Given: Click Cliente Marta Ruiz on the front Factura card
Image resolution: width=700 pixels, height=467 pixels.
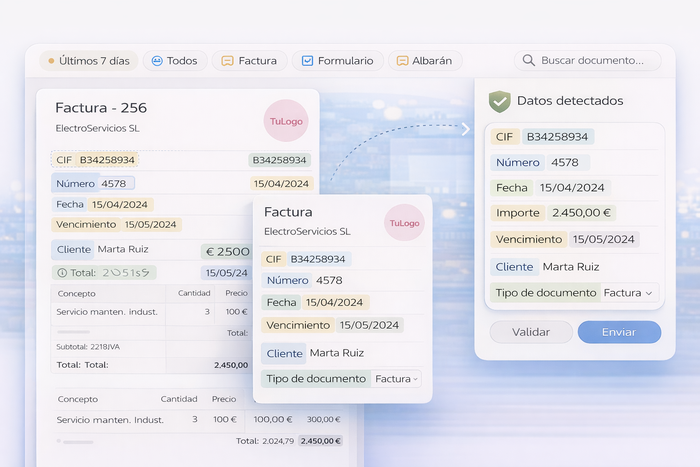Looking at the screenshot, I should (x=315, y=353).
